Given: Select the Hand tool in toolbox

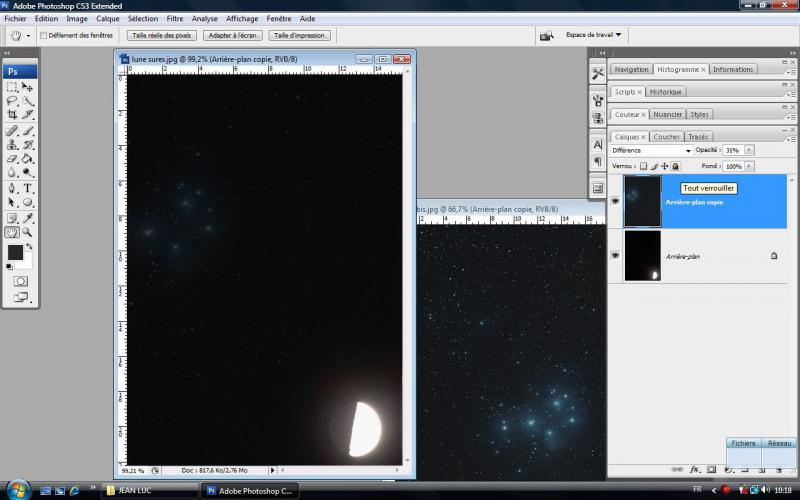Looking at the screenshot, I should click(12, 233).
